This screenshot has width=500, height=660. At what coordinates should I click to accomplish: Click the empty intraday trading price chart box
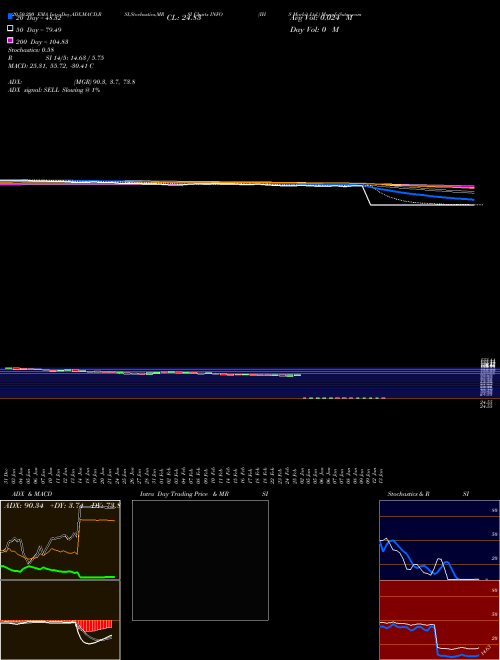pyautogui.click(x=200, y=560)
